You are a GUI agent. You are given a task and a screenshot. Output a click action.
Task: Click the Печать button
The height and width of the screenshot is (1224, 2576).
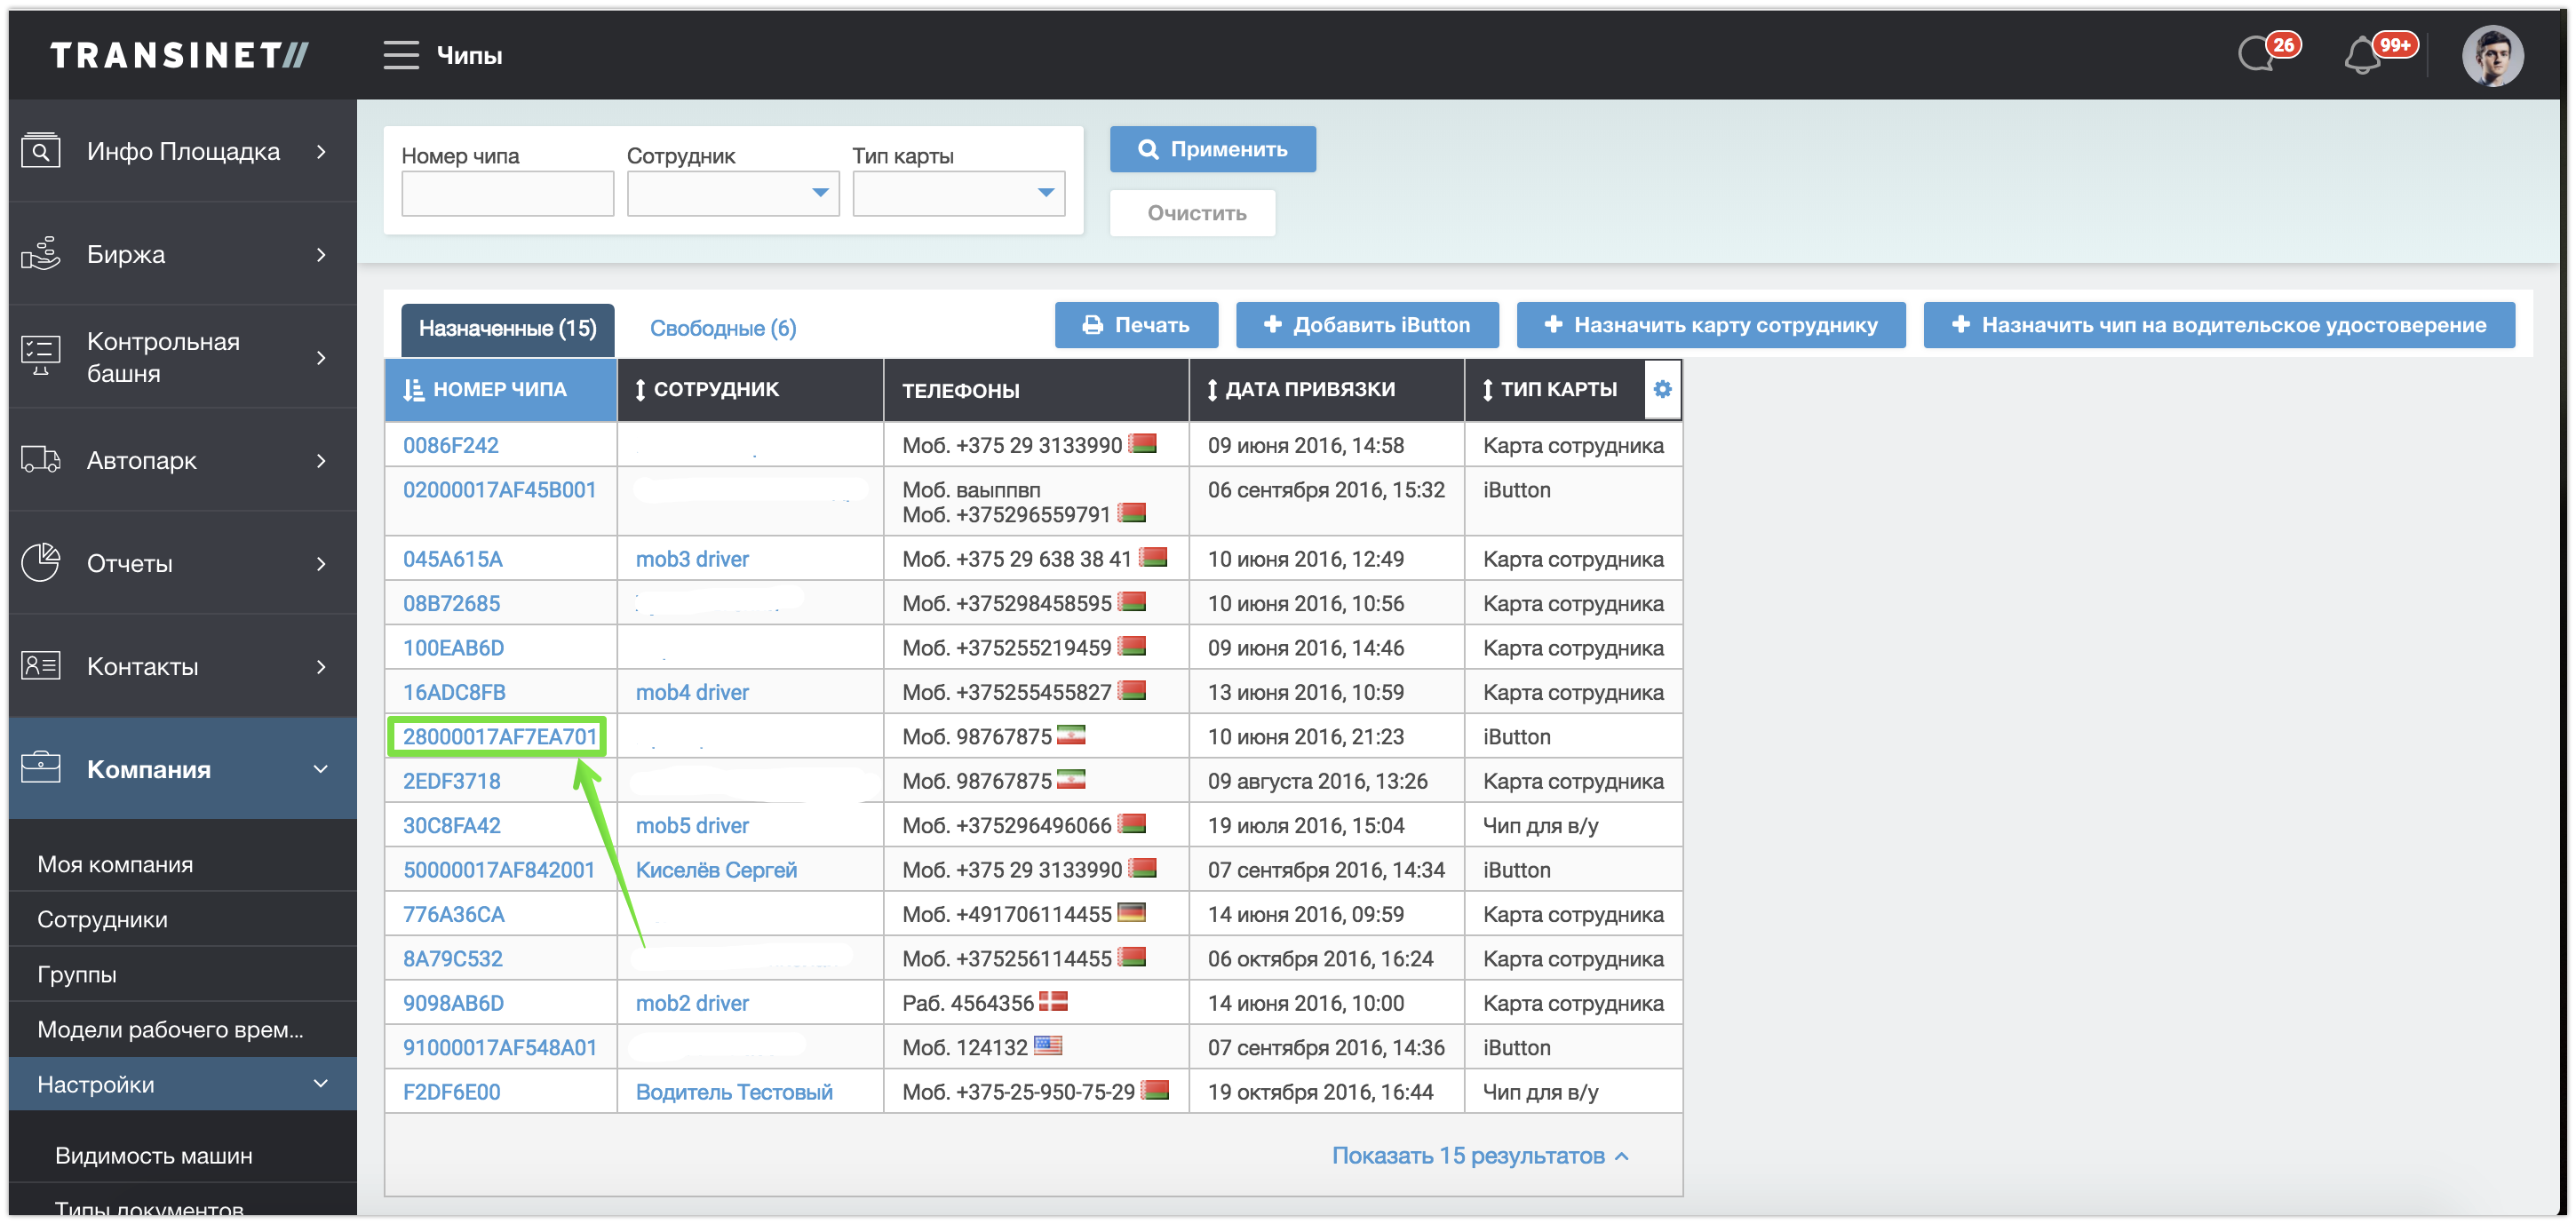(x=1136, y=325)
